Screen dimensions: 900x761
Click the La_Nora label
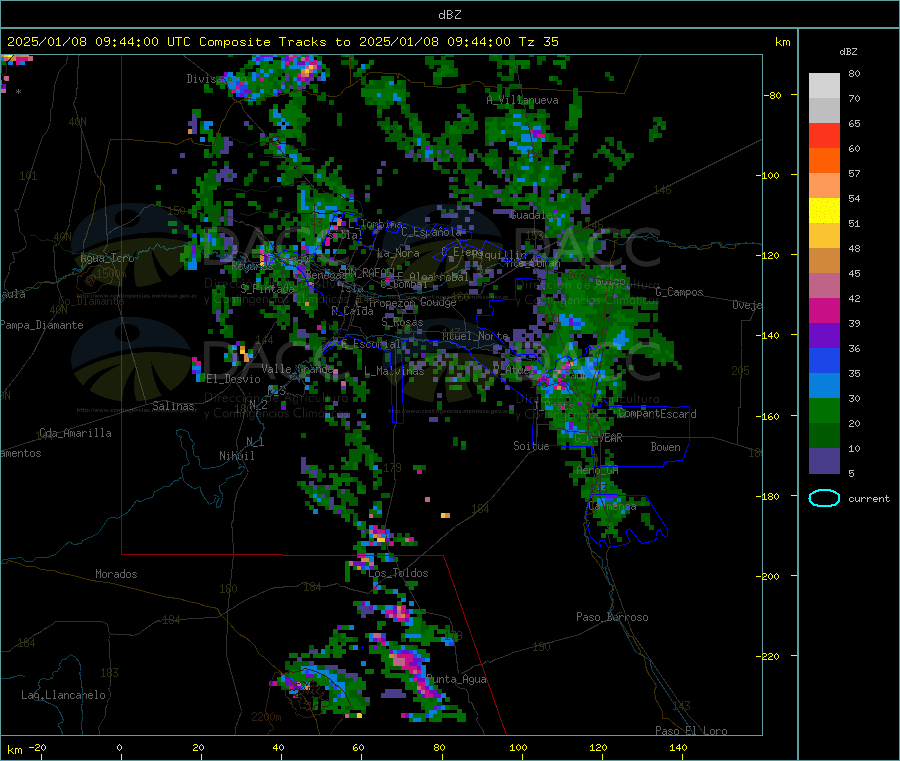[398, 253]
